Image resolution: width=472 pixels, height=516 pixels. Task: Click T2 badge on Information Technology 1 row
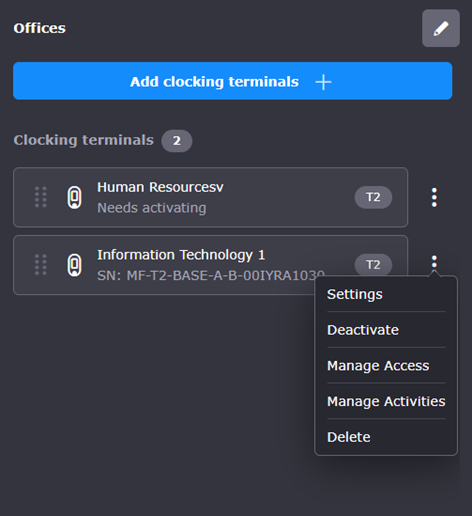pos(373,265)
